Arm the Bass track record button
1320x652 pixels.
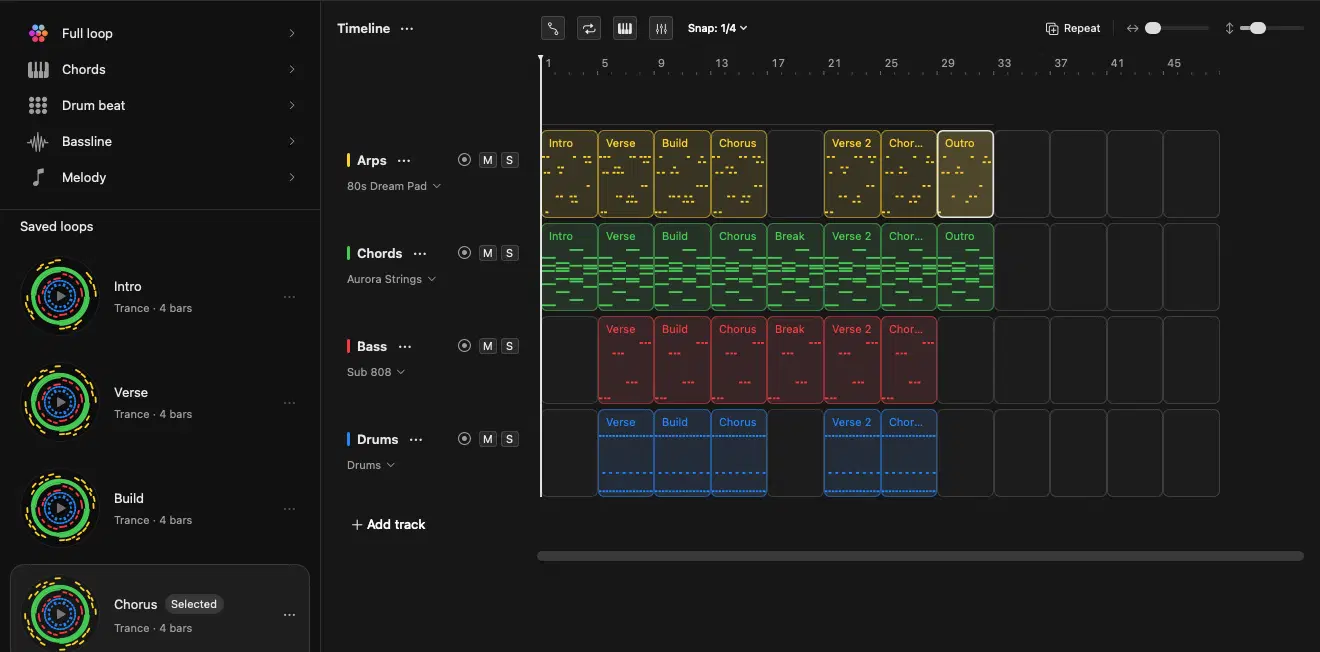464,346
